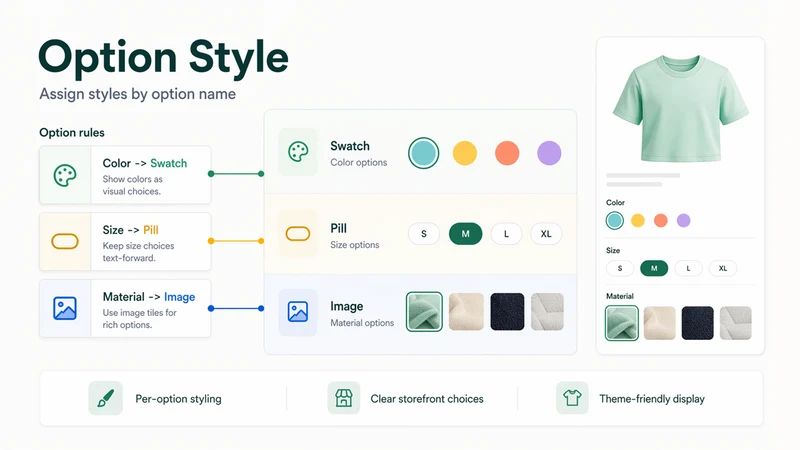Click 'Use image tiles for rich options.' description
Viewport: 800px width, 450px height.
point(139,319)
